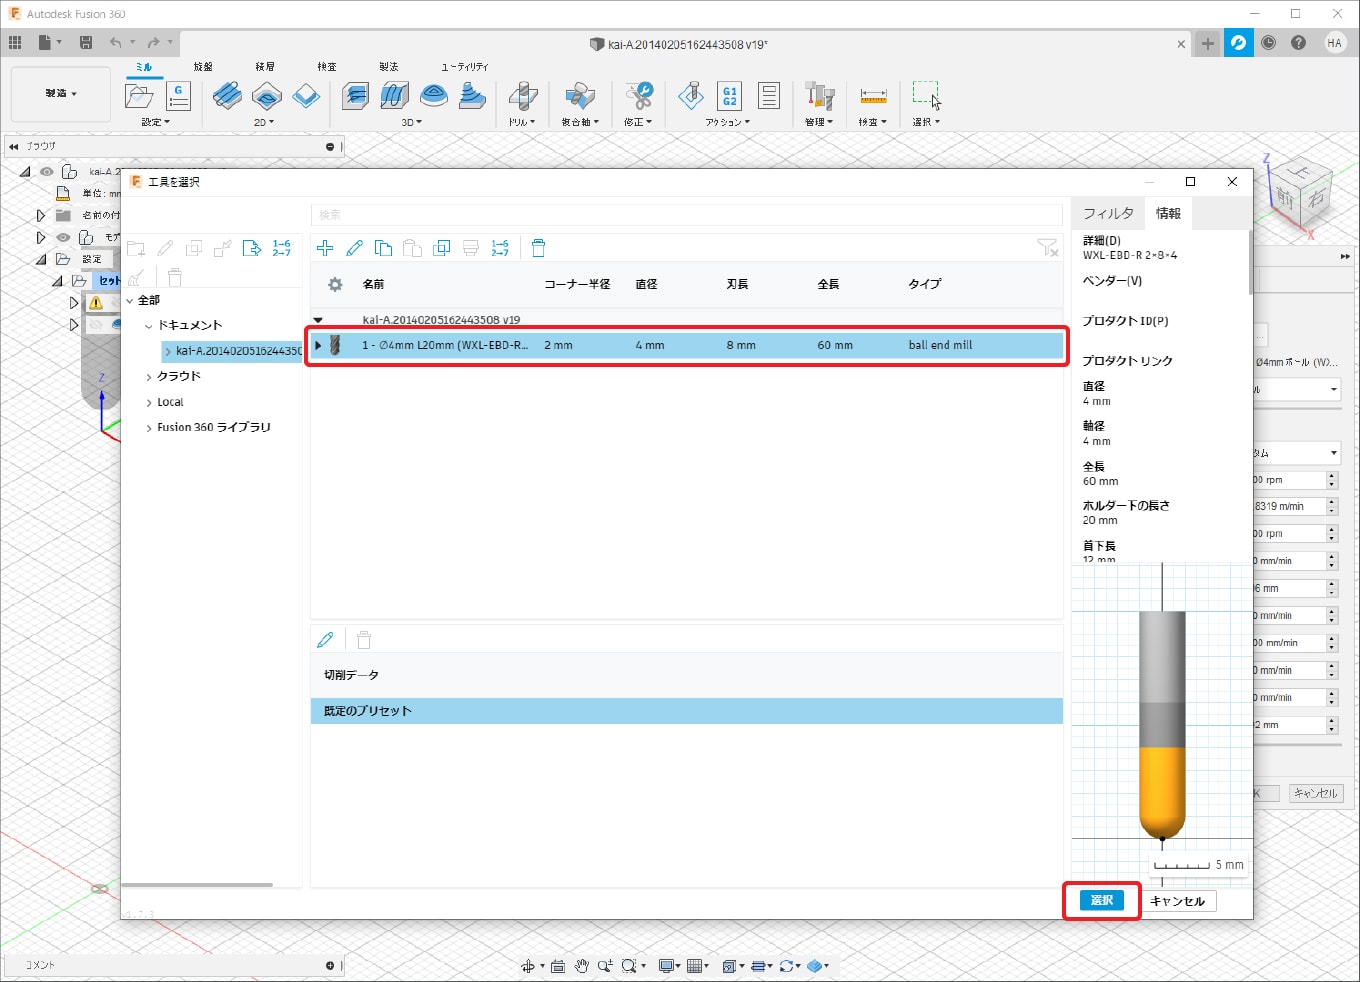Click the blue trash icon above the tool list
This screenshot has height=982, width=1360.
point(538,248)
